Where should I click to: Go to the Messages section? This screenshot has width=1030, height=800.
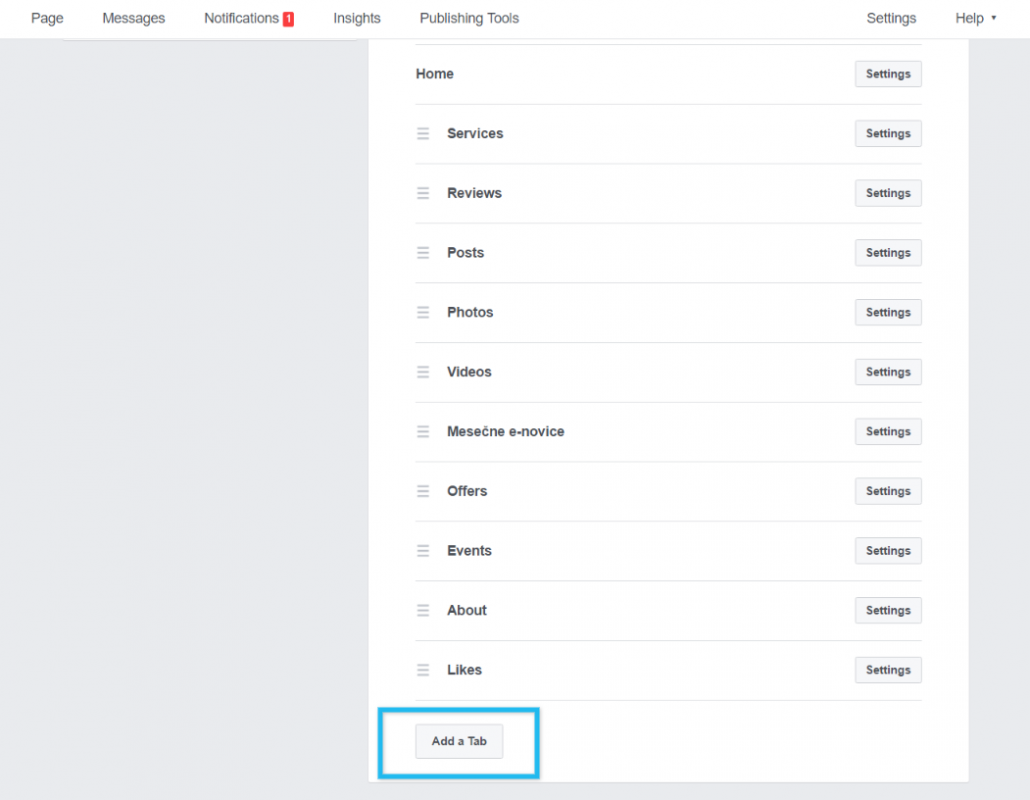click(133, 18)
